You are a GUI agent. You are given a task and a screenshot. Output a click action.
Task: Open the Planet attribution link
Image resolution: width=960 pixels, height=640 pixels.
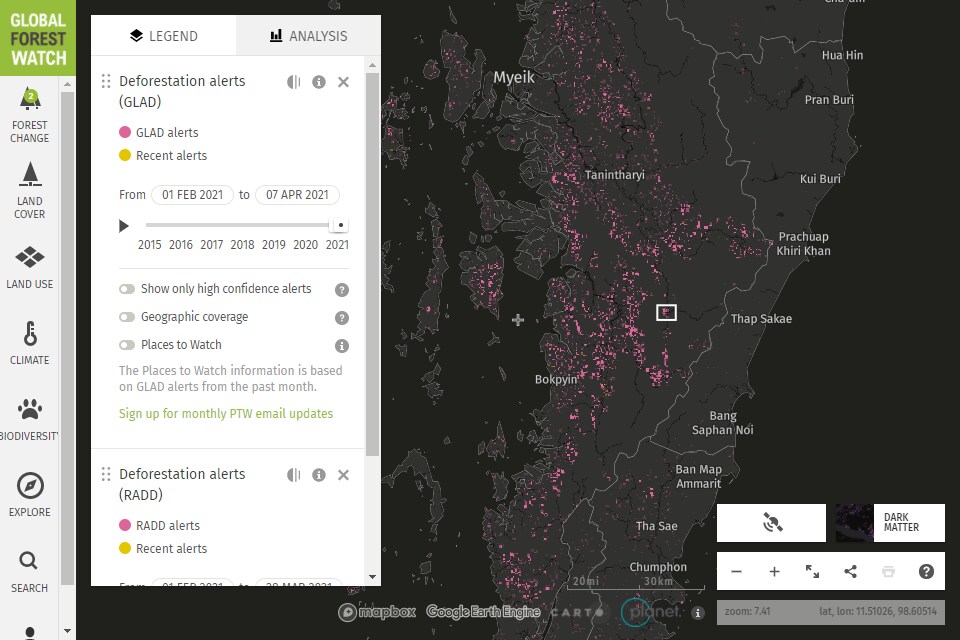pyautogui.click(x=651, y=612)
